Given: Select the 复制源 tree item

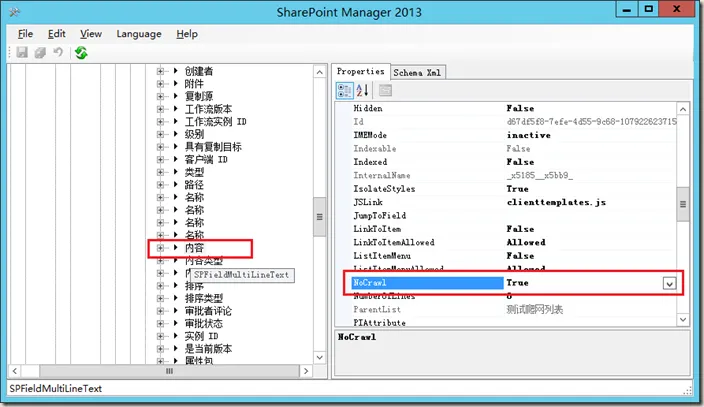Looking at the screenshot, I should tap(199, 96).
